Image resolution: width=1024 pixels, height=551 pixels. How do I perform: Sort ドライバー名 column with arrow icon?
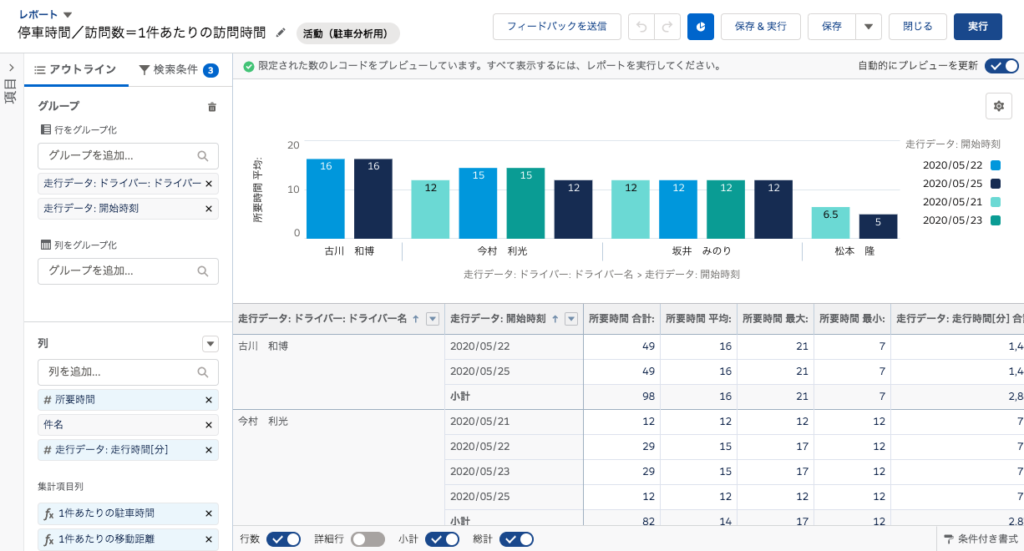[x=416, y=319]
